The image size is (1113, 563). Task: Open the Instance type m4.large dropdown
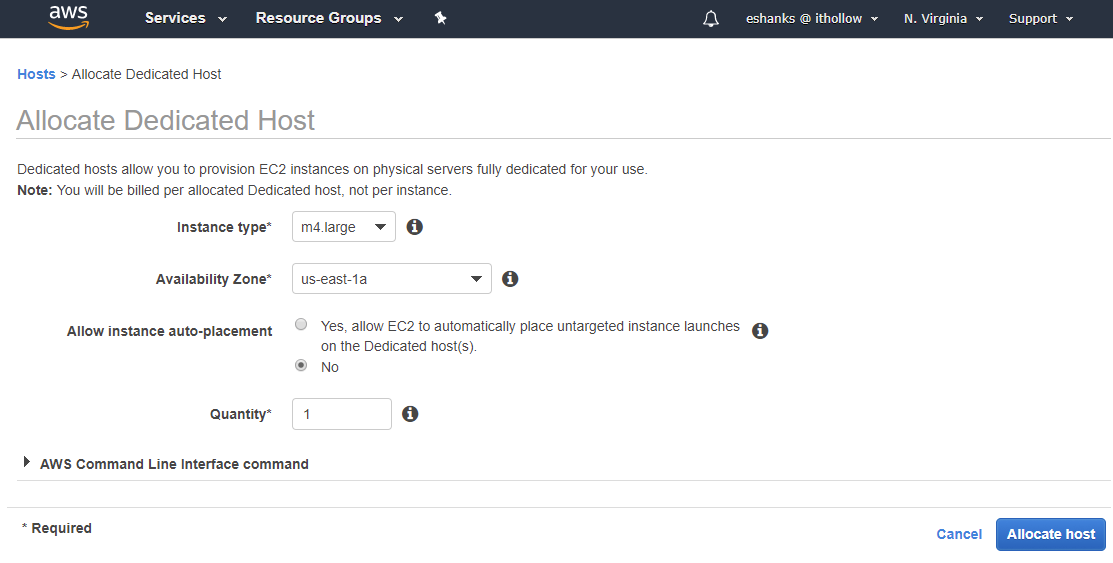[x=343, y=227]
